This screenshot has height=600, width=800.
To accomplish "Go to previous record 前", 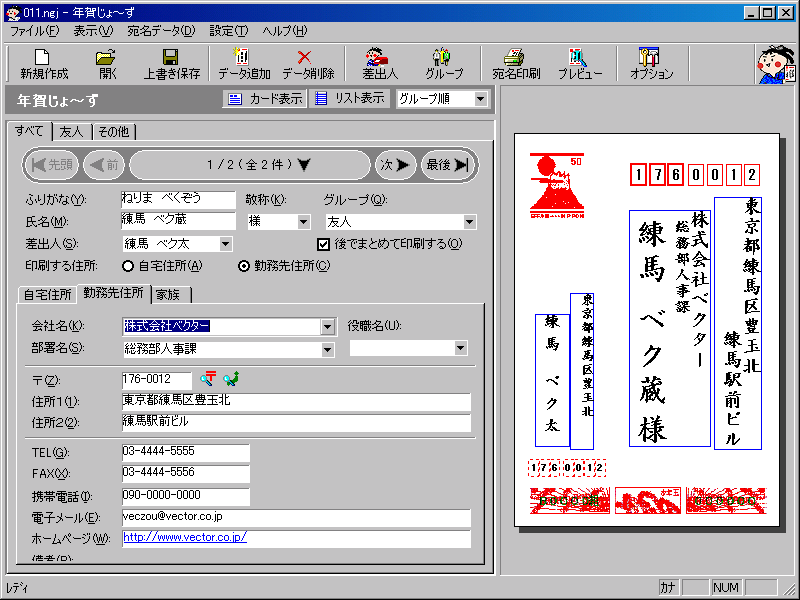I will pyautogui.click(x=104, y=165).
